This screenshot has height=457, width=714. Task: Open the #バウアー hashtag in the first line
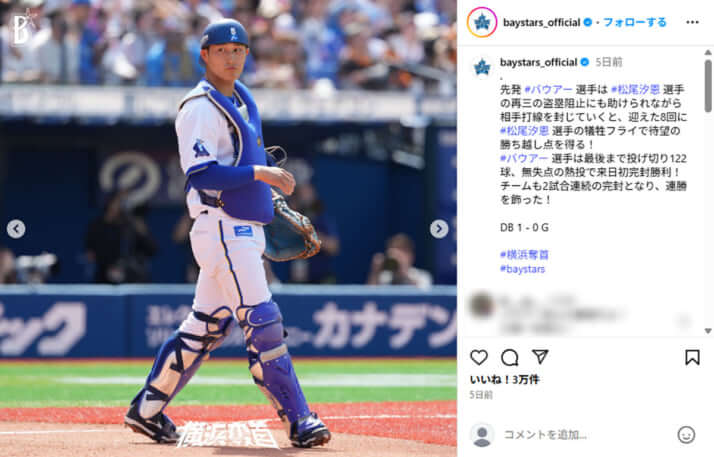click(548, 90)
